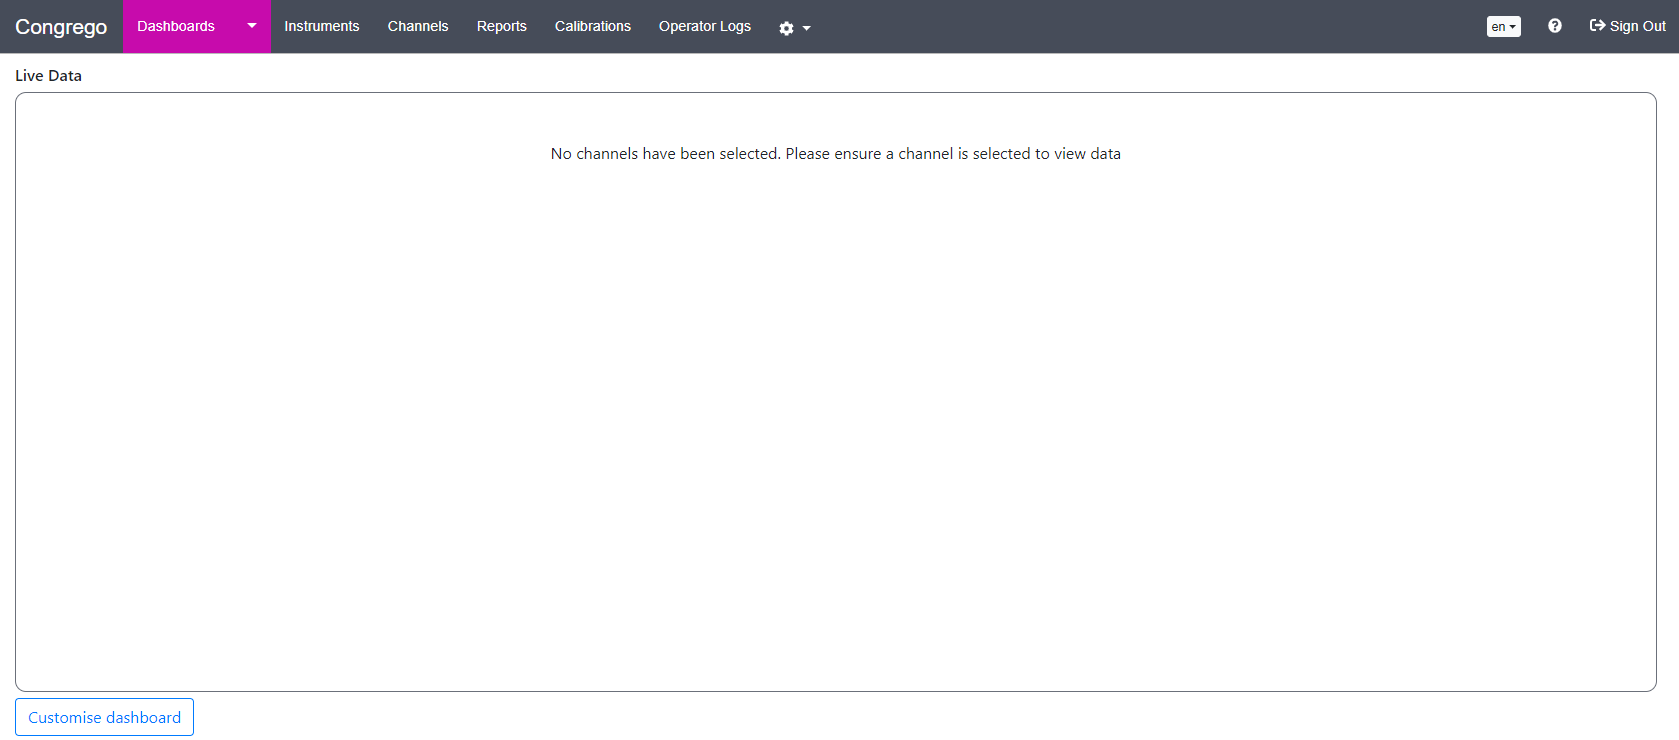This screenshot has height=740, width=1679.
Task: Expand the Dashboards dropdown arrow
Action: click(x=252, y=26)
